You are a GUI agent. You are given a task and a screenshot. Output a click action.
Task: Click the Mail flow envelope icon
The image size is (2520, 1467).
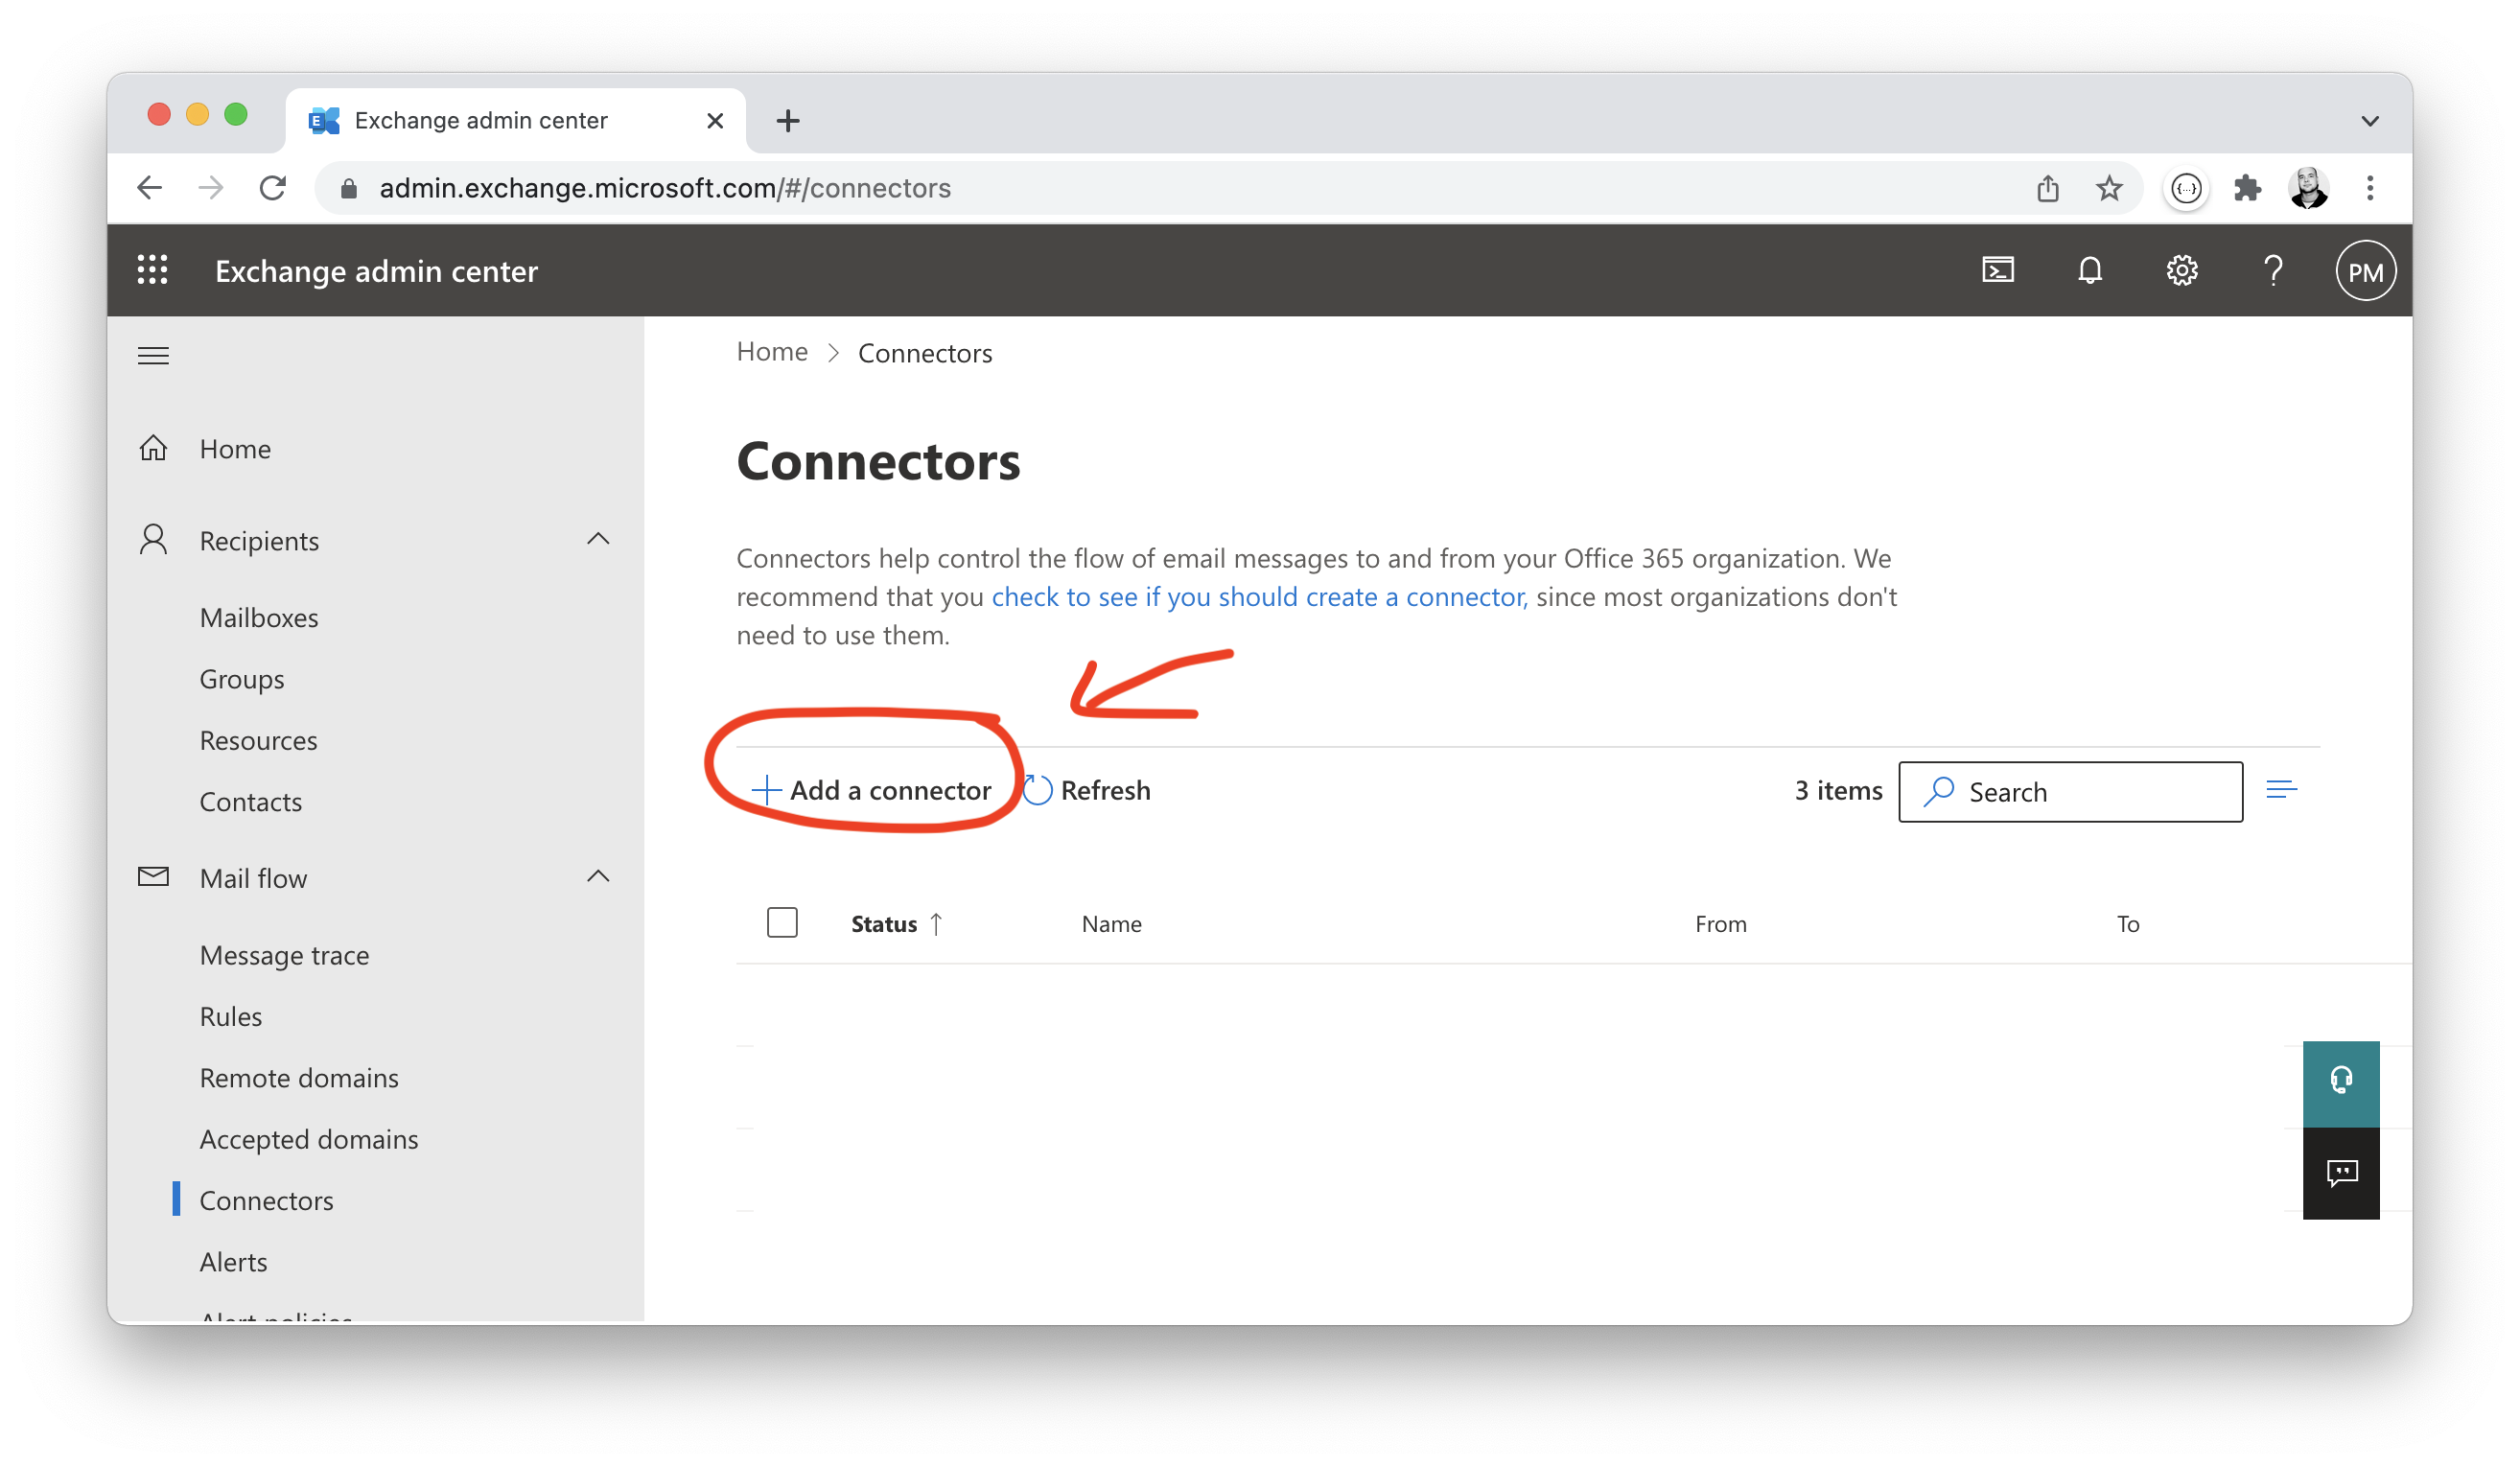[x=153, y=877]
